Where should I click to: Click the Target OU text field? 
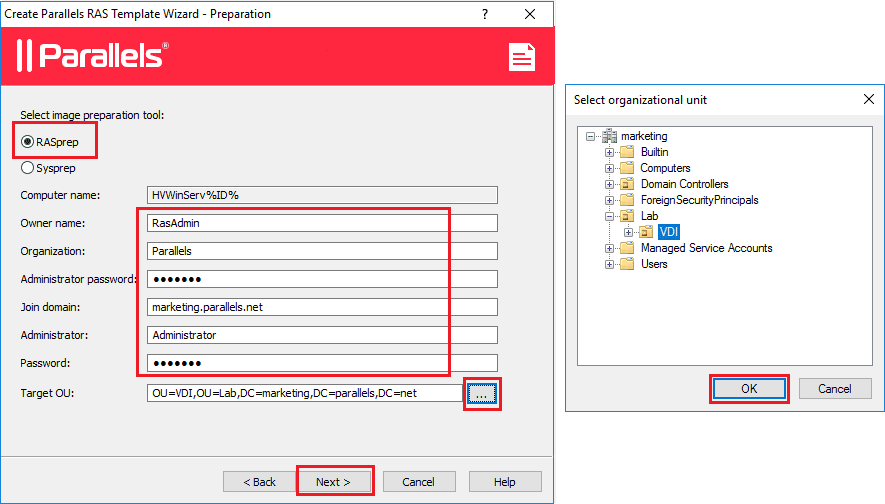pyautogui.click(x=305, y=393)
